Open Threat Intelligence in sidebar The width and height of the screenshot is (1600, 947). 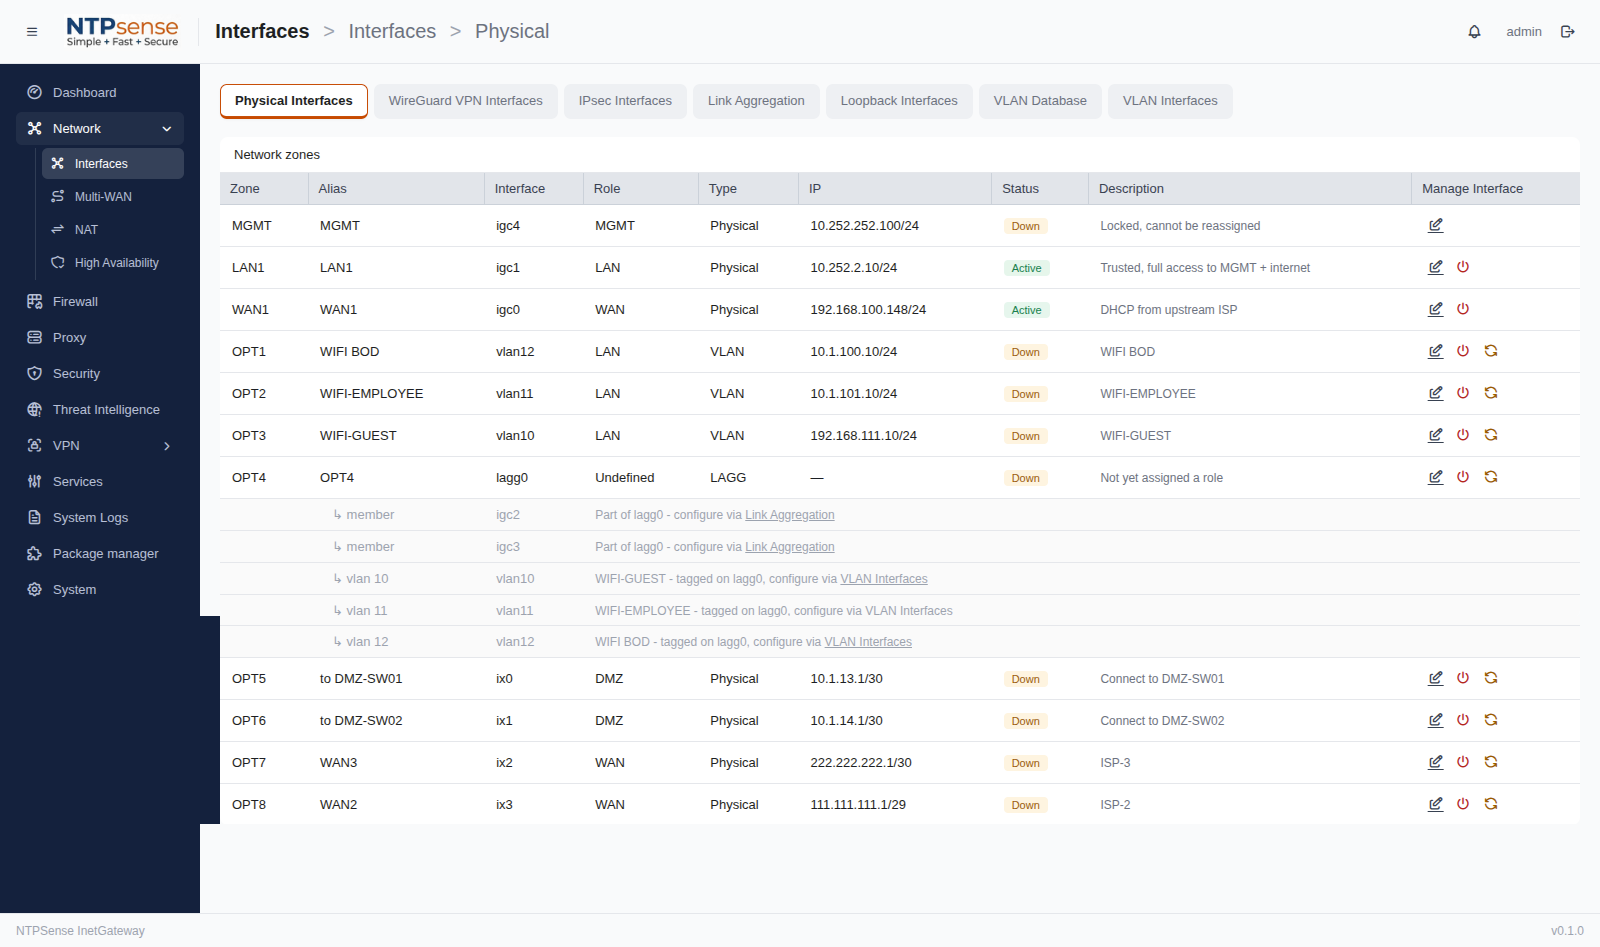pos(100,410)
